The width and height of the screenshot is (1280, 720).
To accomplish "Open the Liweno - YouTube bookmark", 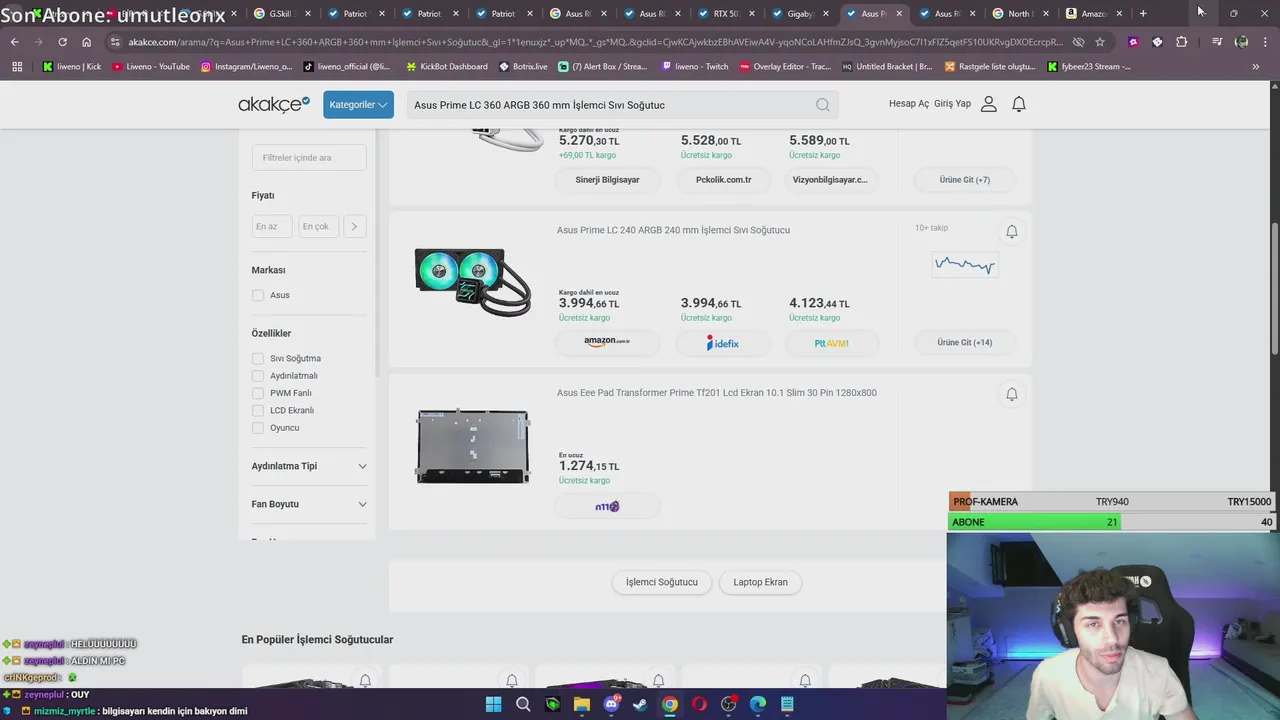I will [151, 66].
